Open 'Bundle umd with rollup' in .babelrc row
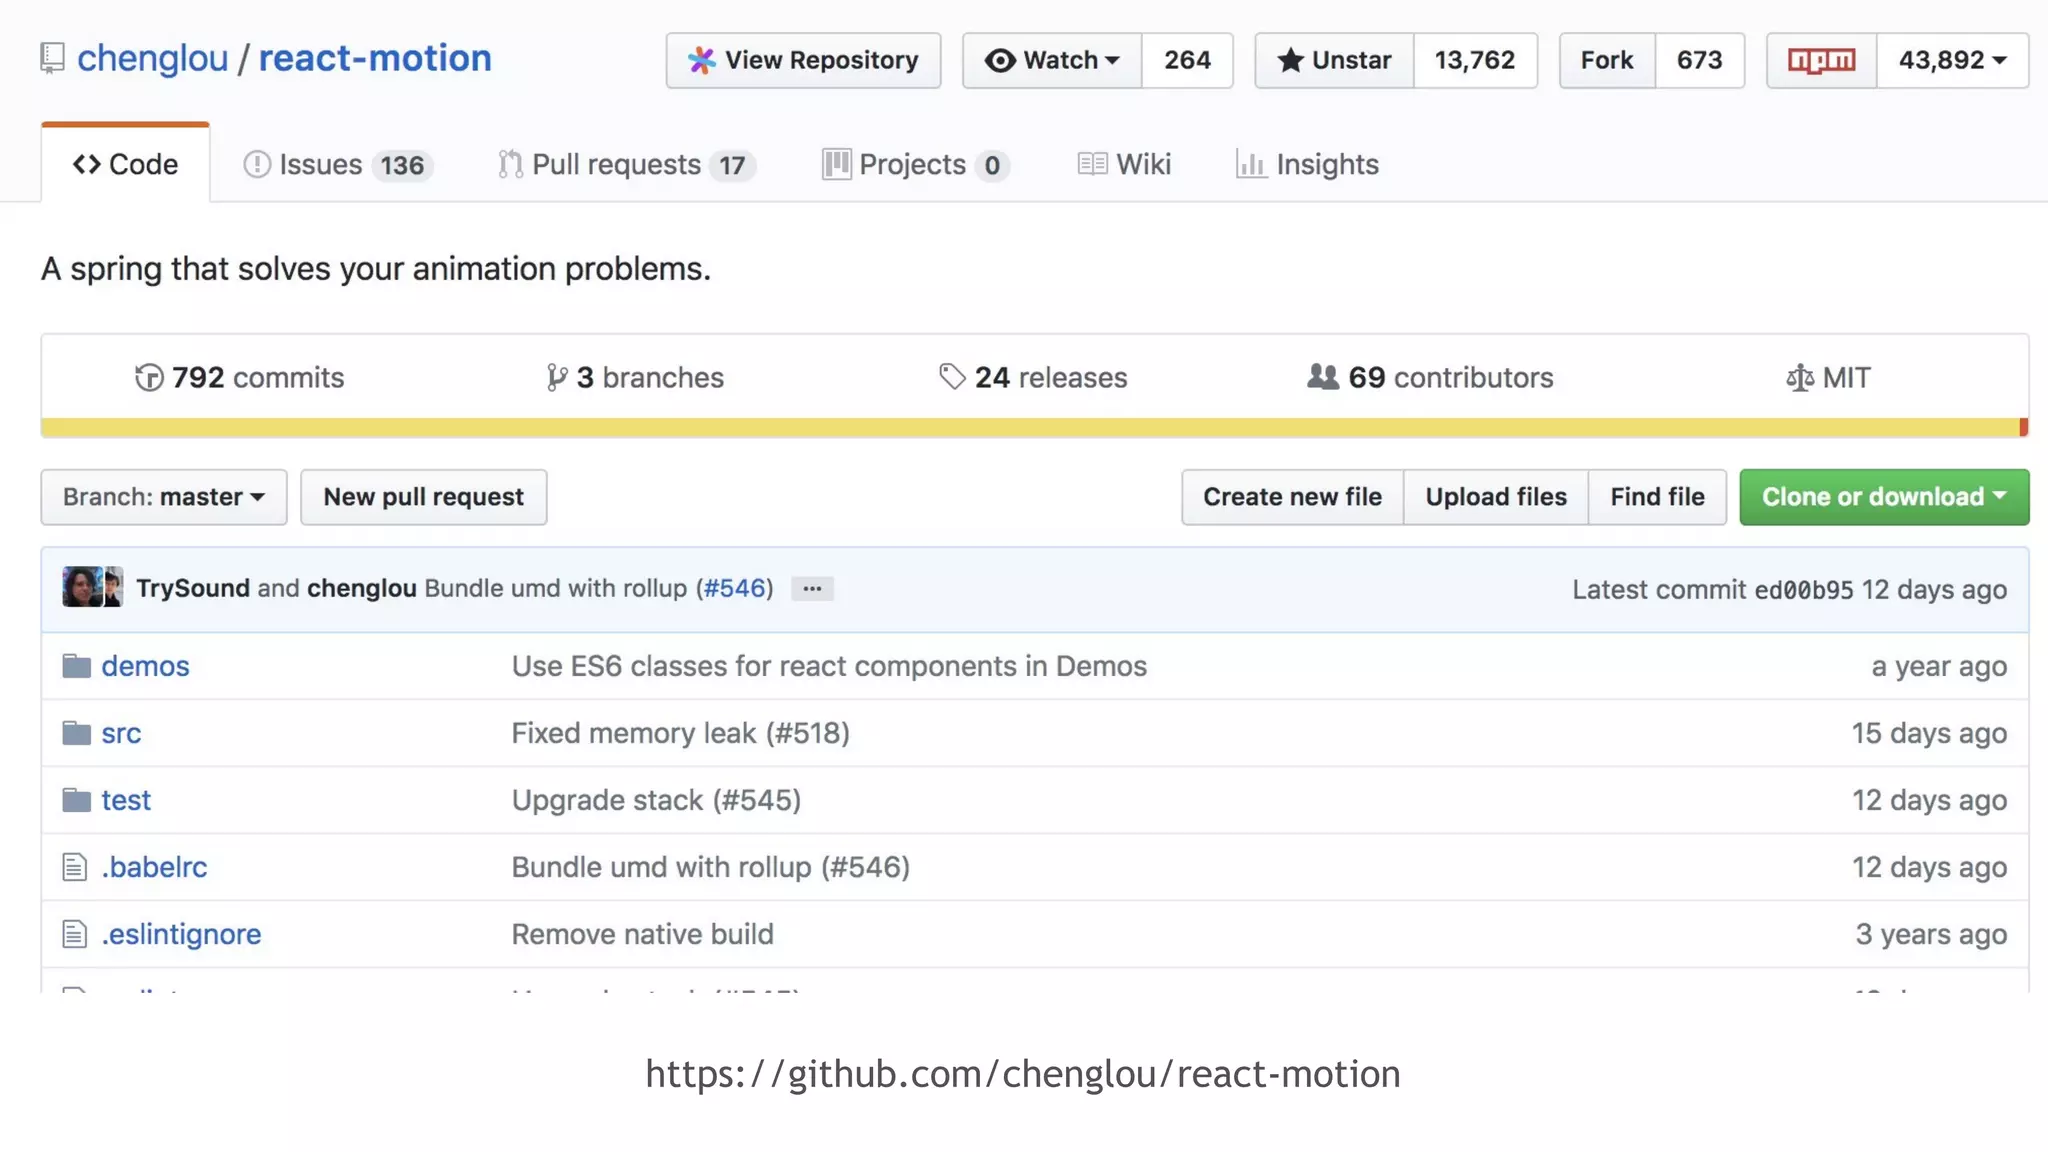 [x=711, y=867]
